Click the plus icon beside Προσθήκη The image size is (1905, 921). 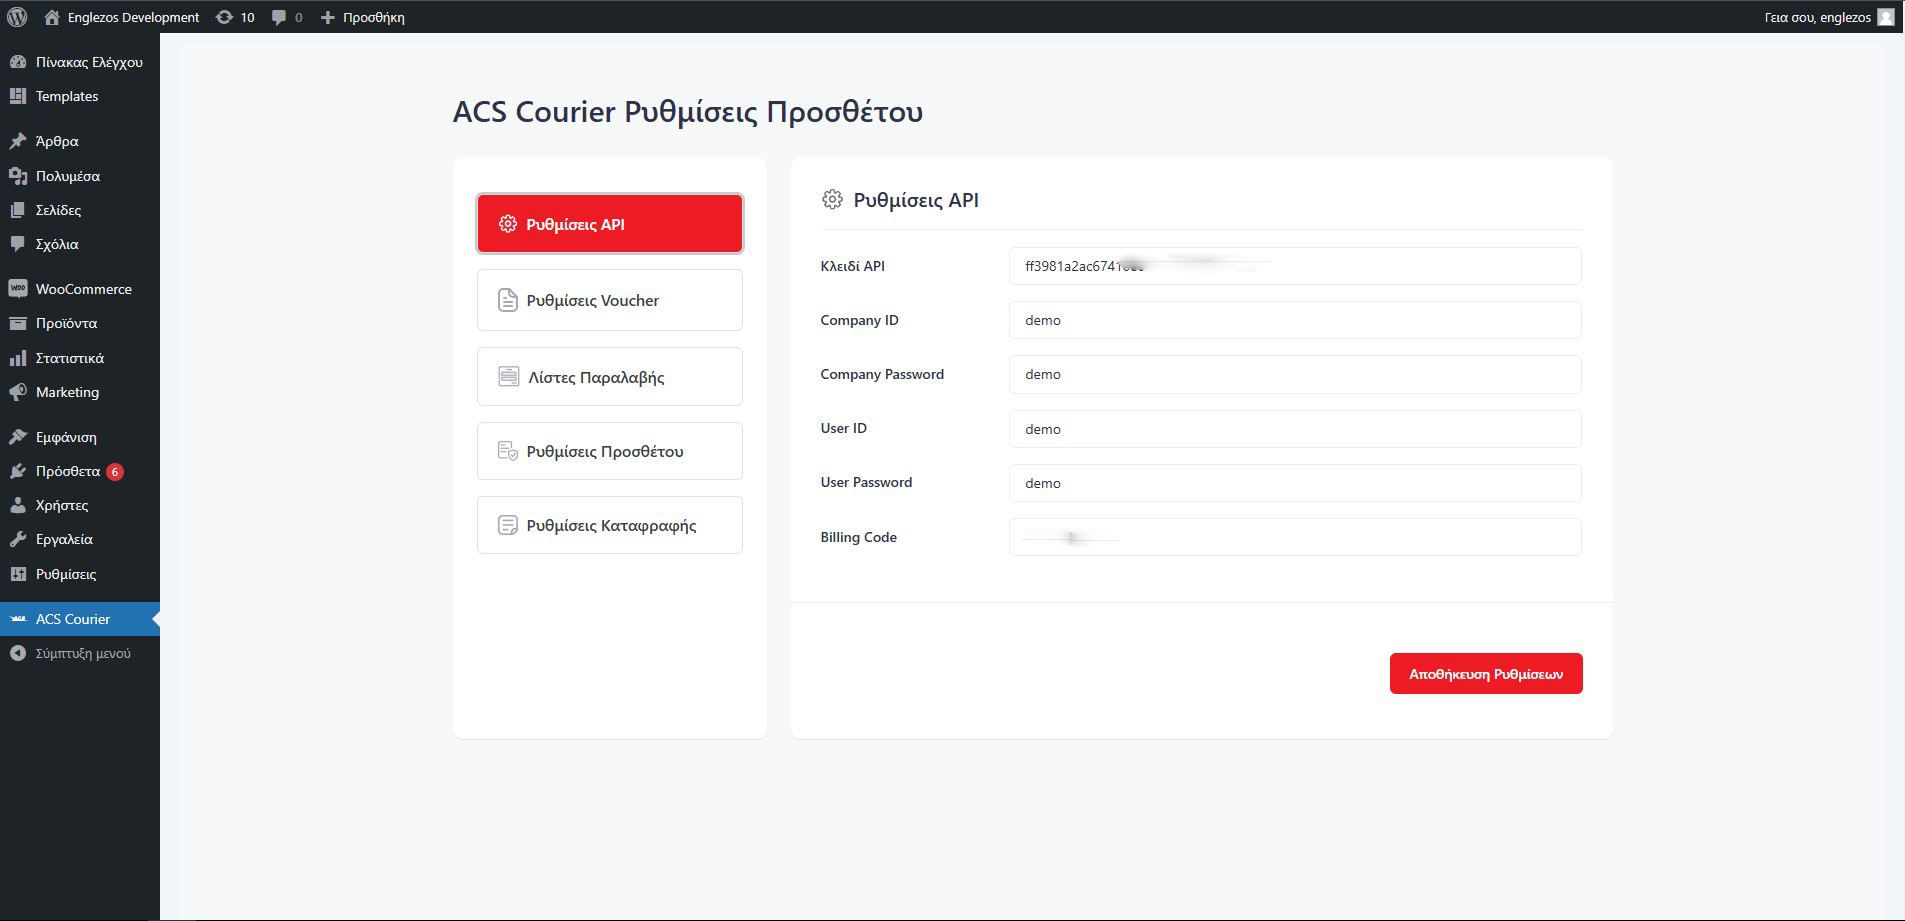pyautogui.click(x=327, y=17)
